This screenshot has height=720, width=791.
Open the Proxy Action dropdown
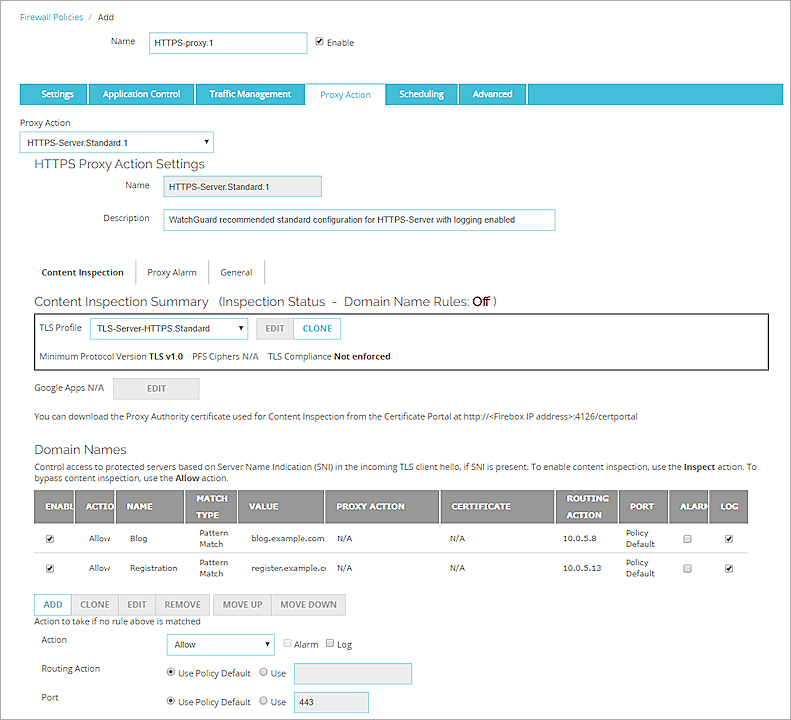117,143
